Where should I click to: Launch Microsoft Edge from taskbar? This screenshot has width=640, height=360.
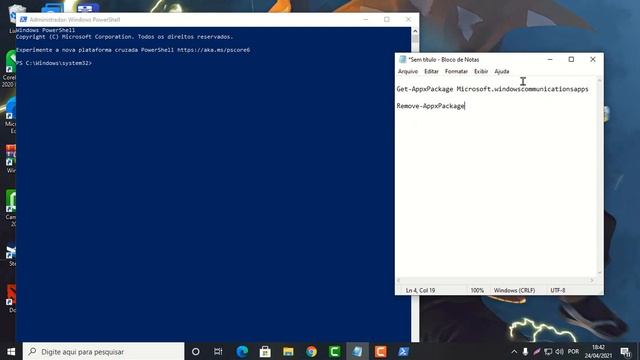pyautogui.click(x=242, y=351)
